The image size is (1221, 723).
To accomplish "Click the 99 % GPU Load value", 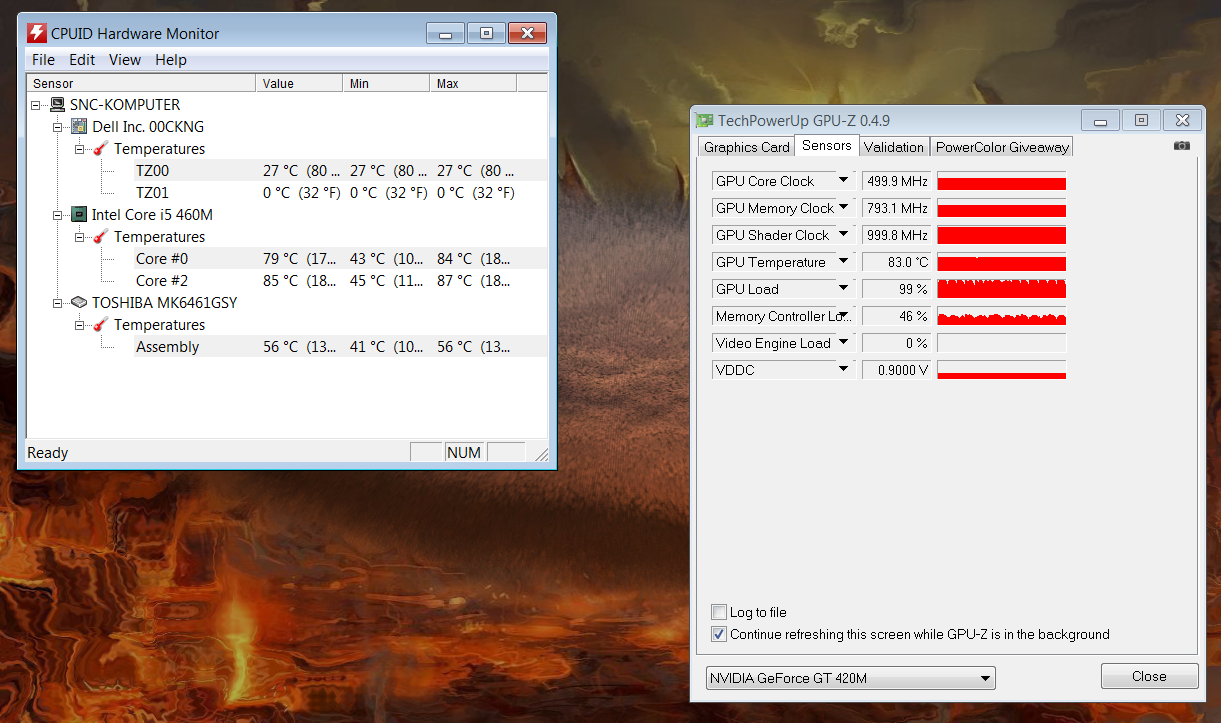I will [896, 289].
